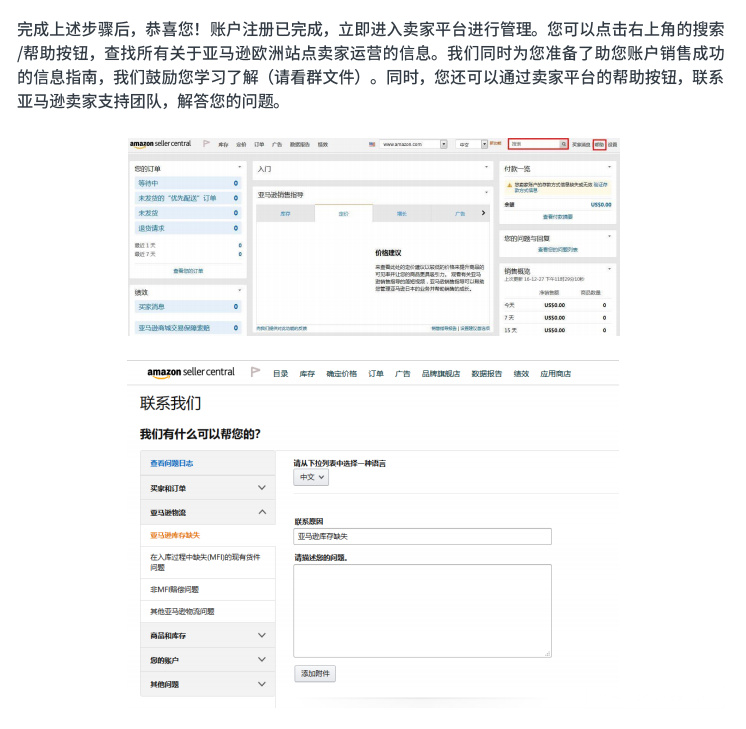
Task: Open the 查看问题日志 link
Action: [172, 463]
